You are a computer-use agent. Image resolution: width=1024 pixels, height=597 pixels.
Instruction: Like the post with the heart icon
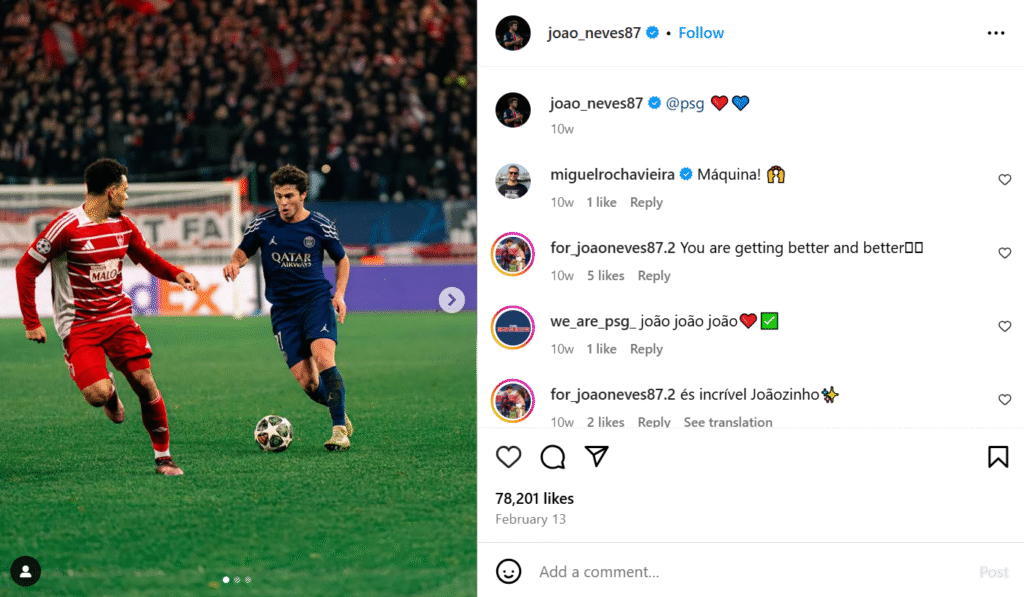click(x=509, y=457)
